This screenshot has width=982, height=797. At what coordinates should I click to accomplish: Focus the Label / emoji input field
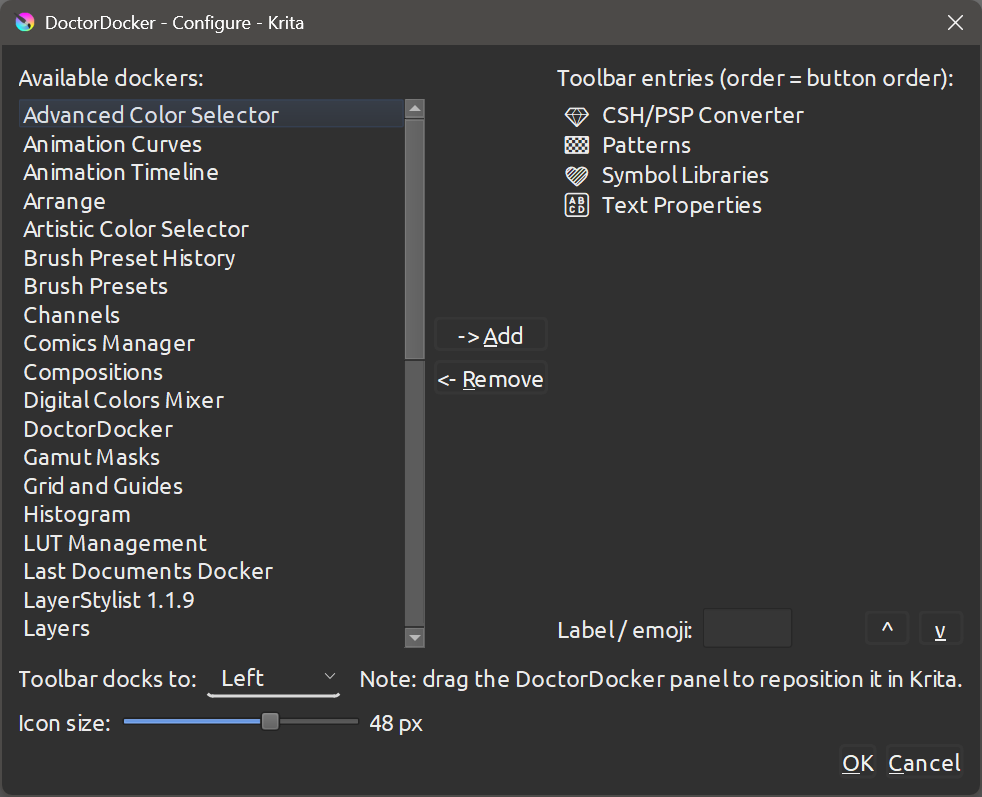coord(747,630)
